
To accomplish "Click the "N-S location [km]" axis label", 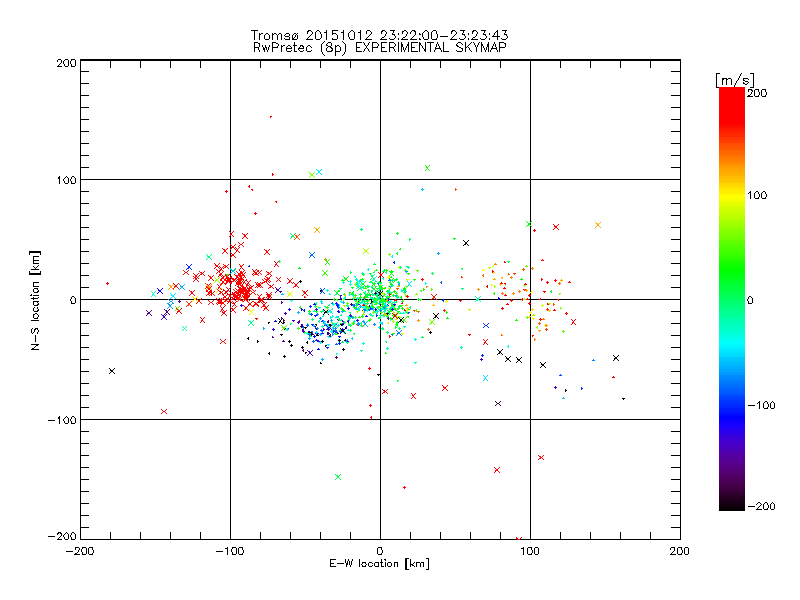I will [x=35, y=300].
